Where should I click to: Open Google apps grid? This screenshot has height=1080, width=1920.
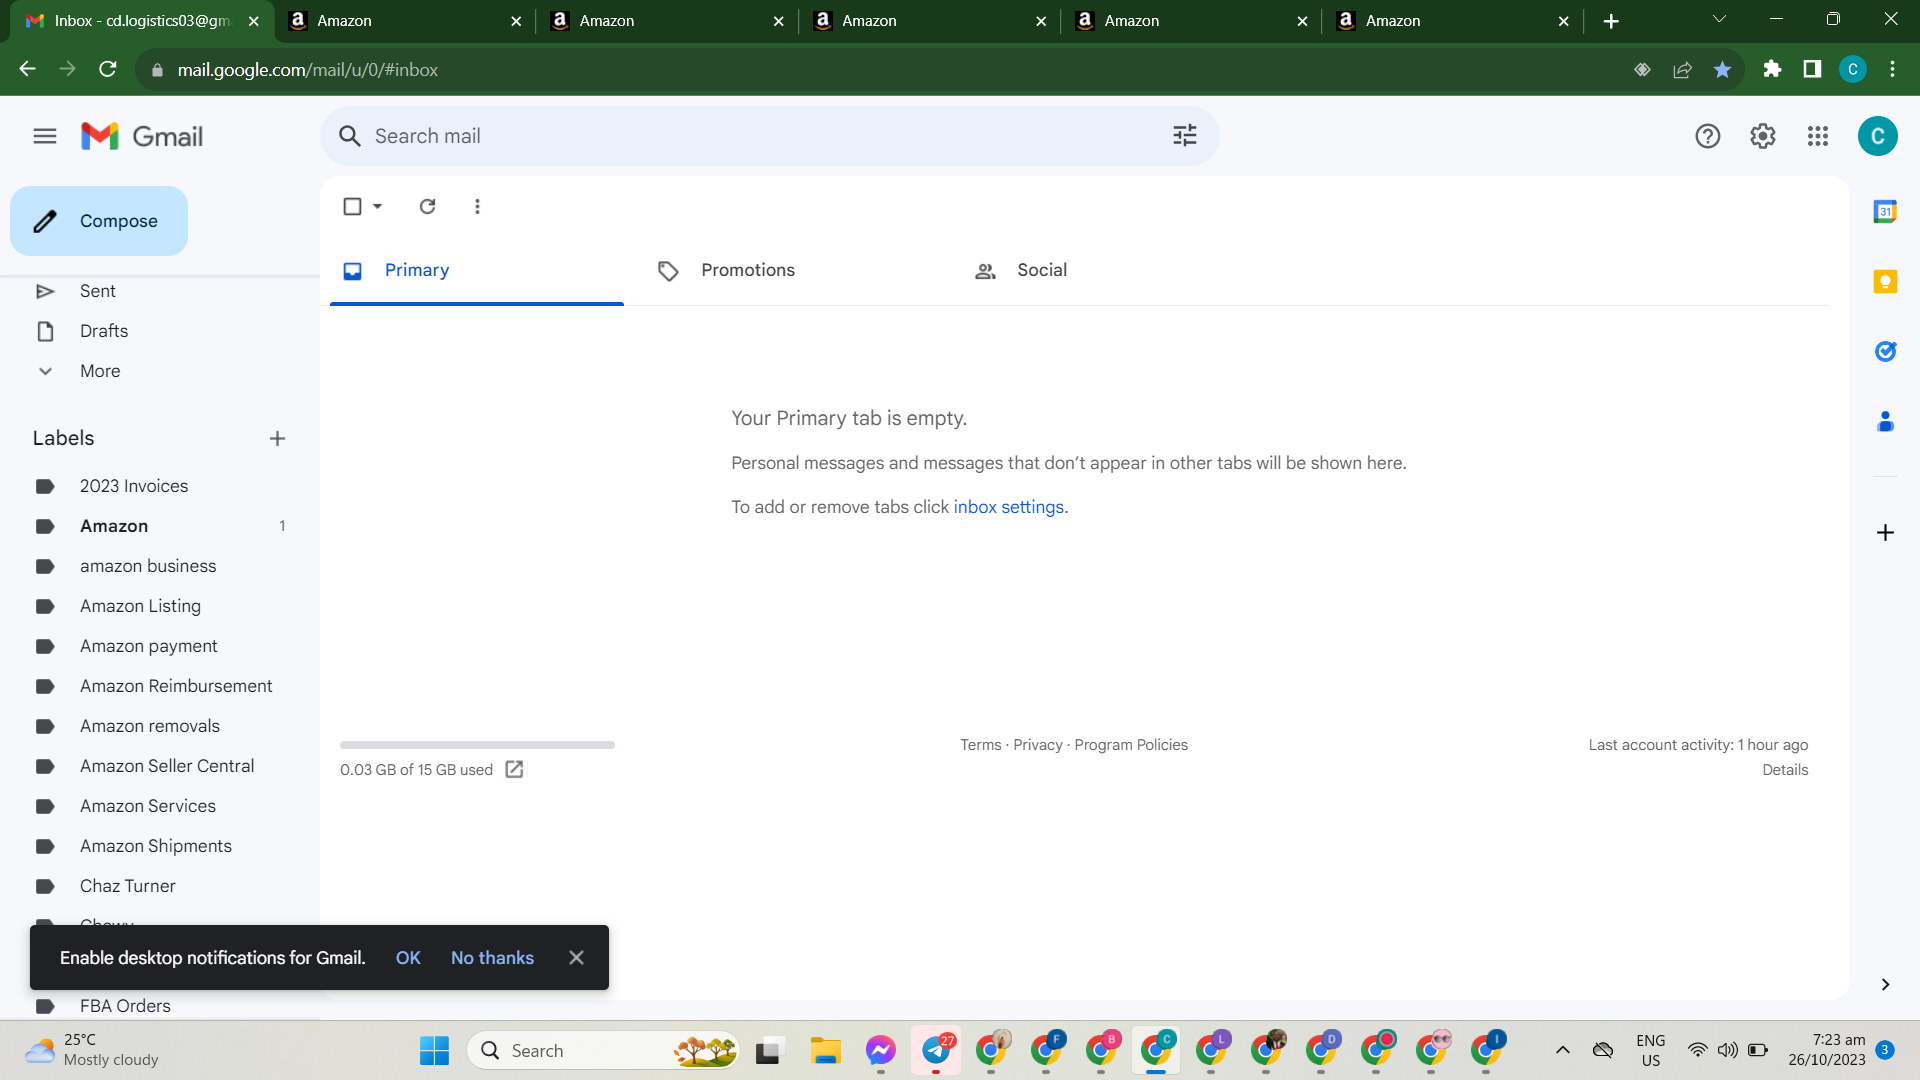click(1817, 136)
